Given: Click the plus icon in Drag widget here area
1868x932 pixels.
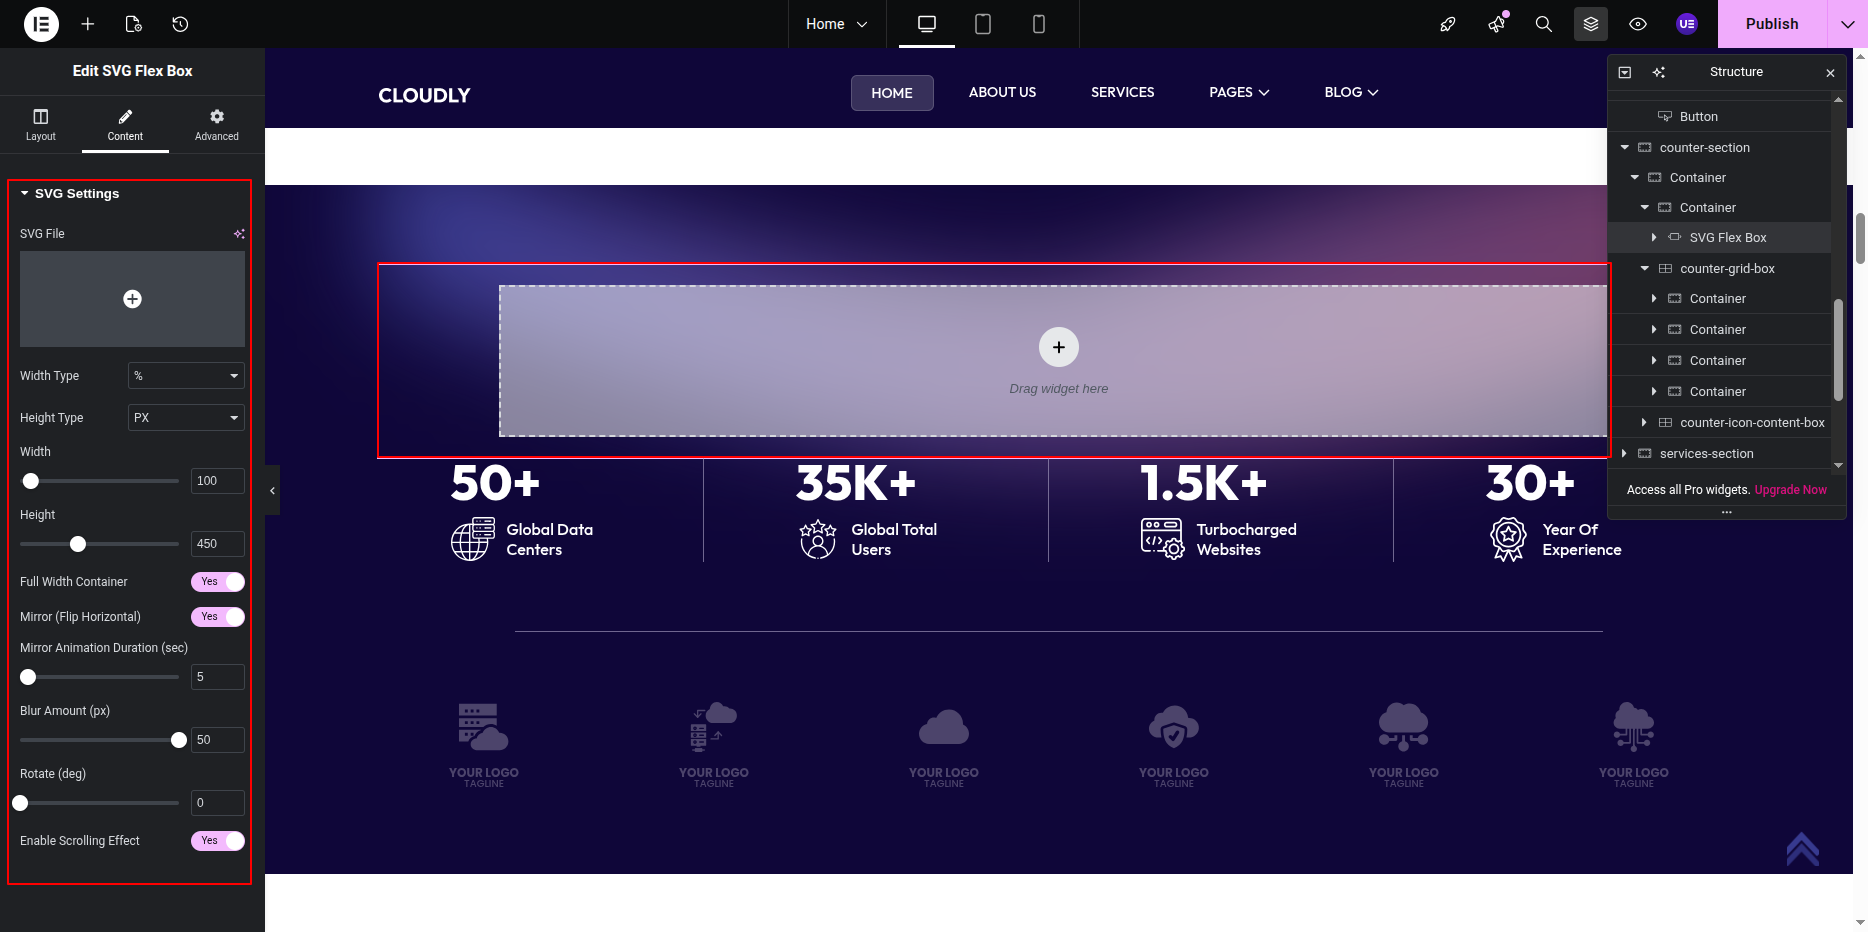Looking at the screenshot, I should tap(1059, 347).
